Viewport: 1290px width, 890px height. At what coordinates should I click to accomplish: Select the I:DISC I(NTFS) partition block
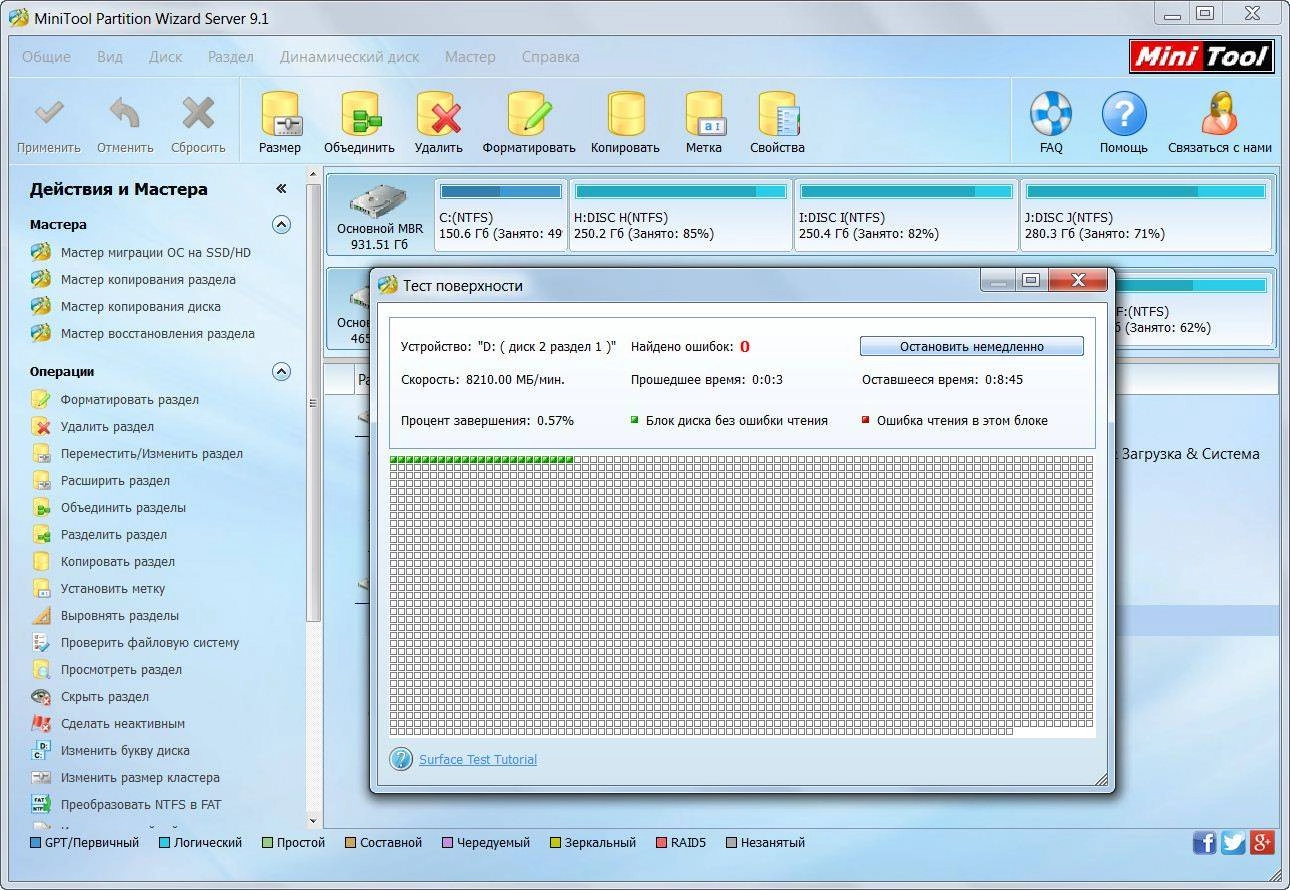[906, 215]
